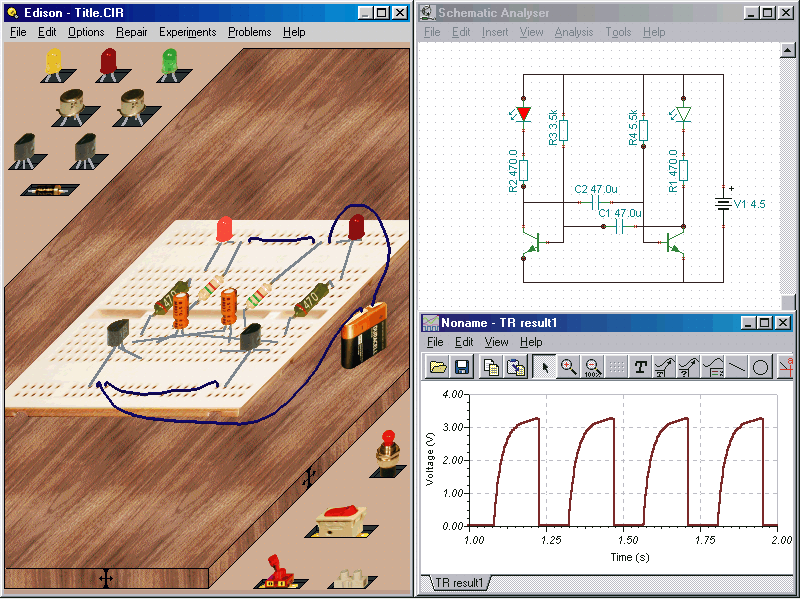Viewport: 800px width, 600px height.
Task: Expand Tools menu in Schematic Analyser
Action: [x=618, y=32]
